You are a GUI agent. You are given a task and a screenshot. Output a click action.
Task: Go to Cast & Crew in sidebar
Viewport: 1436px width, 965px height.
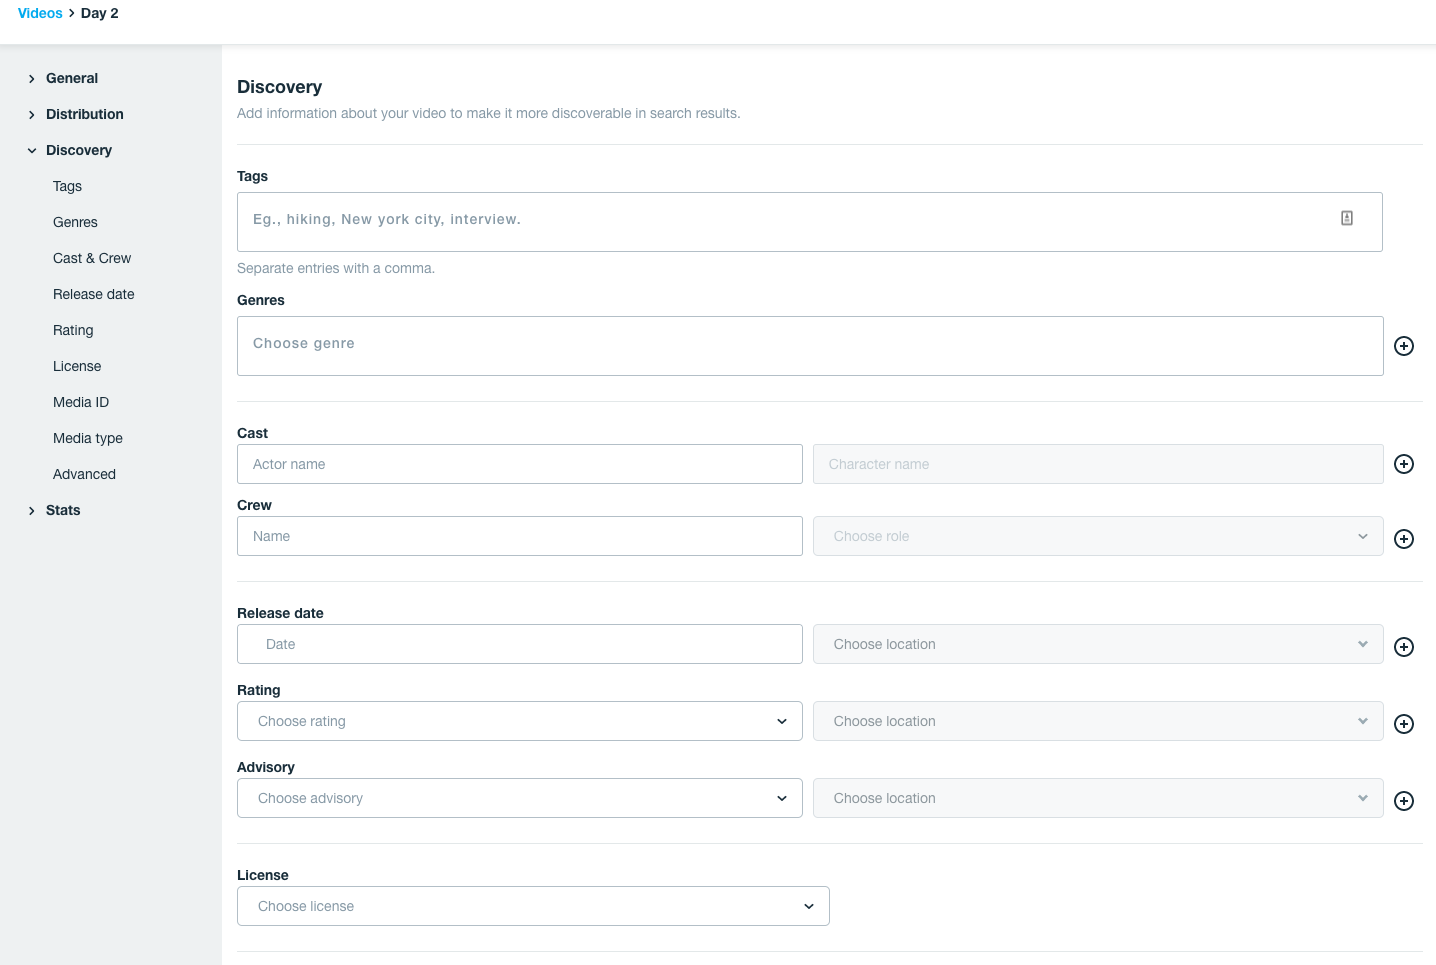tap(92, 258)
